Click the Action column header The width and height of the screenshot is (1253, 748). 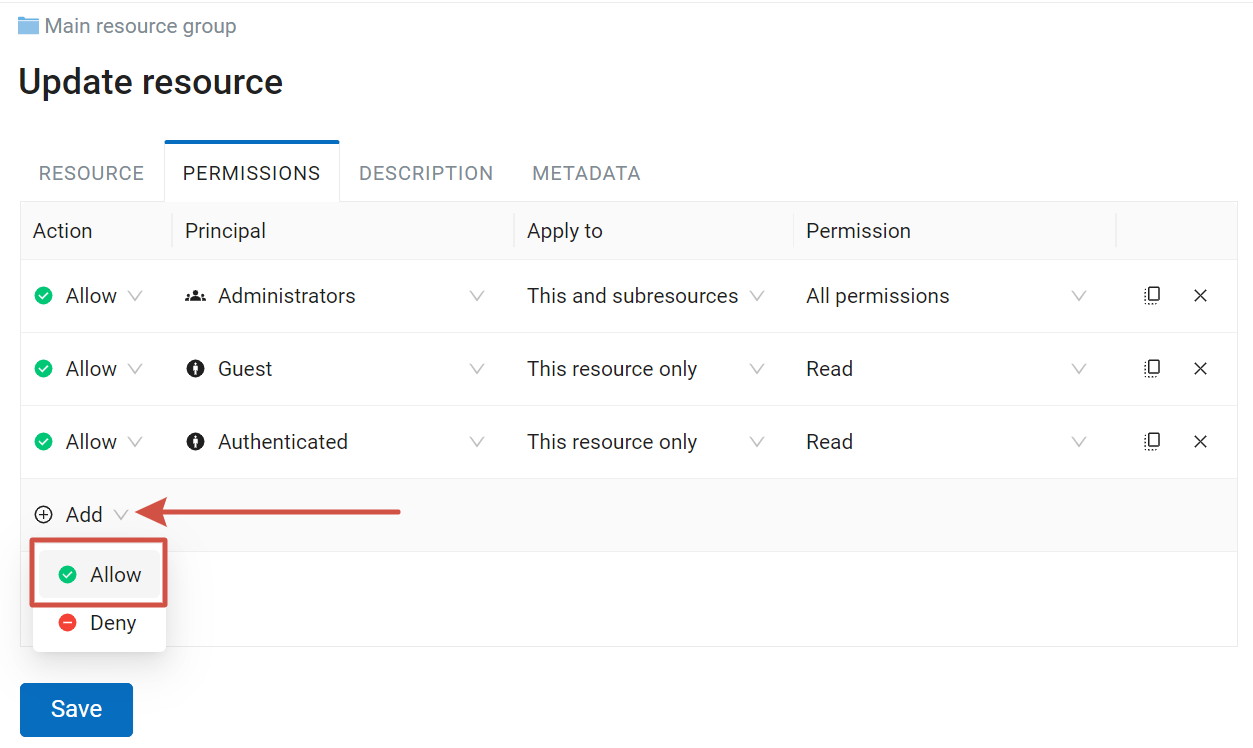click(63, 231)
